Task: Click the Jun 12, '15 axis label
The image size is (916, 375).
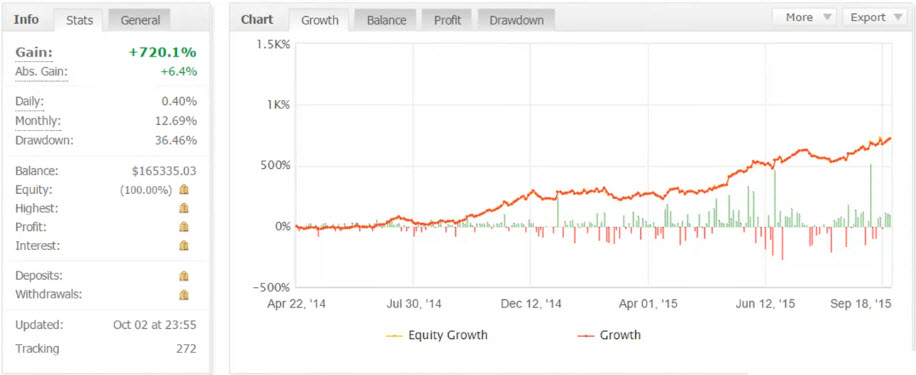Action: point(765,304)
